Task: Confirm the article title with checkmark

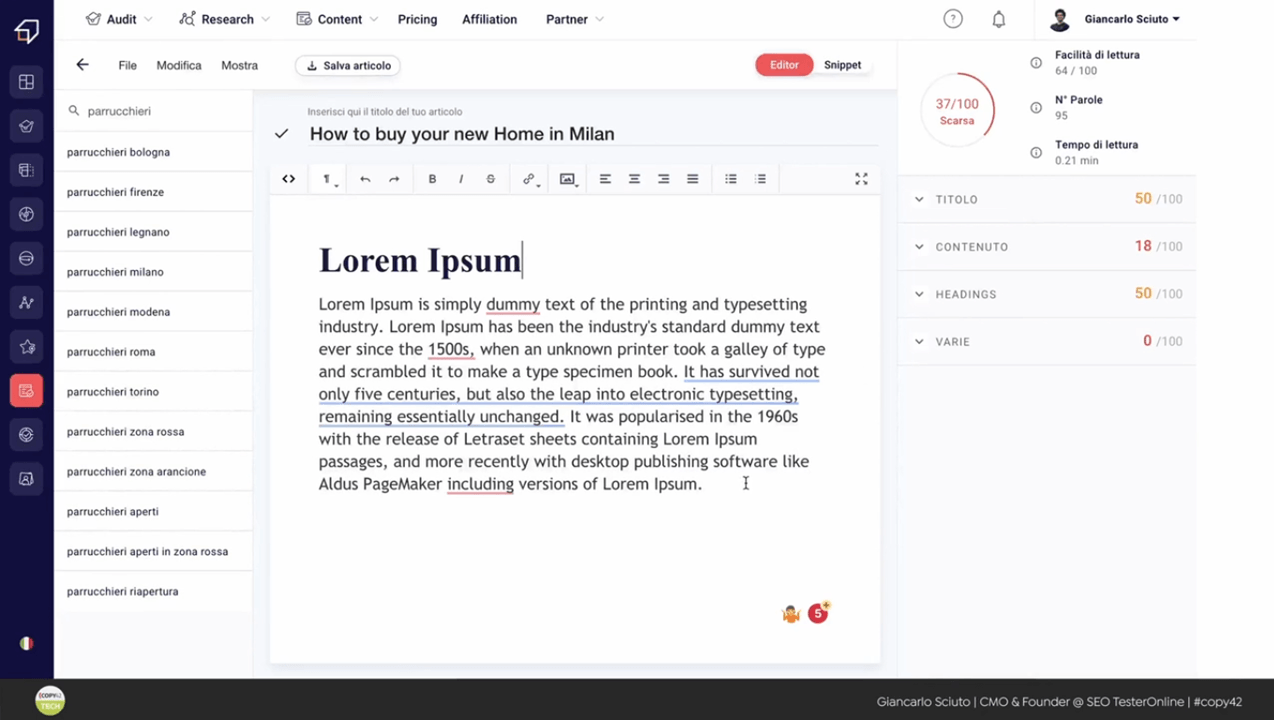Action: 282,134
